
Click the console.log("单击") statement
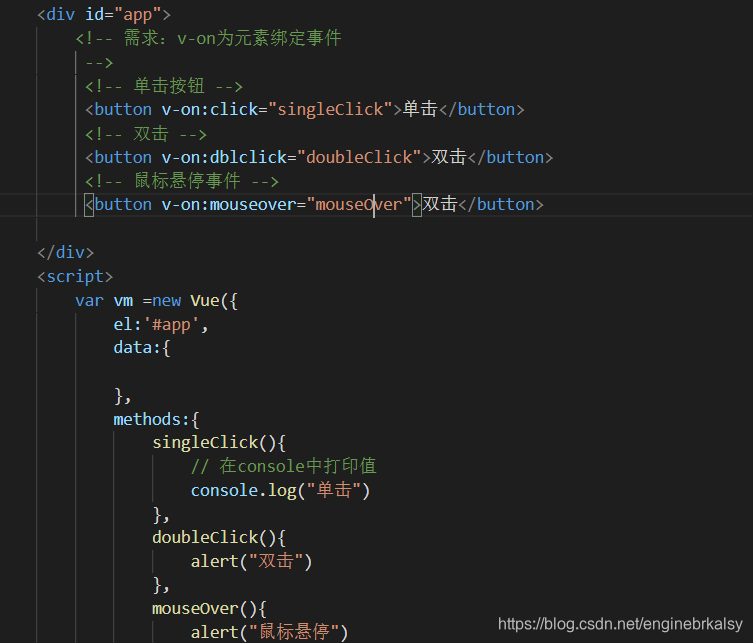(280, 490)
